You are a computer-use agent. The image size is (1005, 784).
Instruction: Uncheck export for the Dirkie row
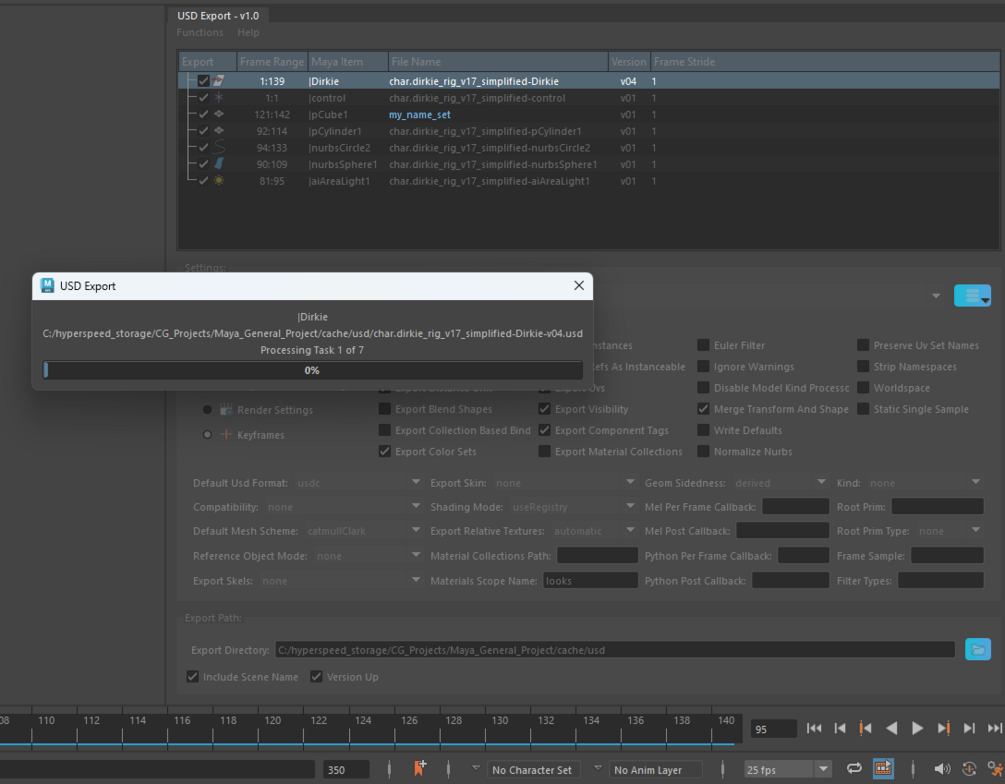203,81
